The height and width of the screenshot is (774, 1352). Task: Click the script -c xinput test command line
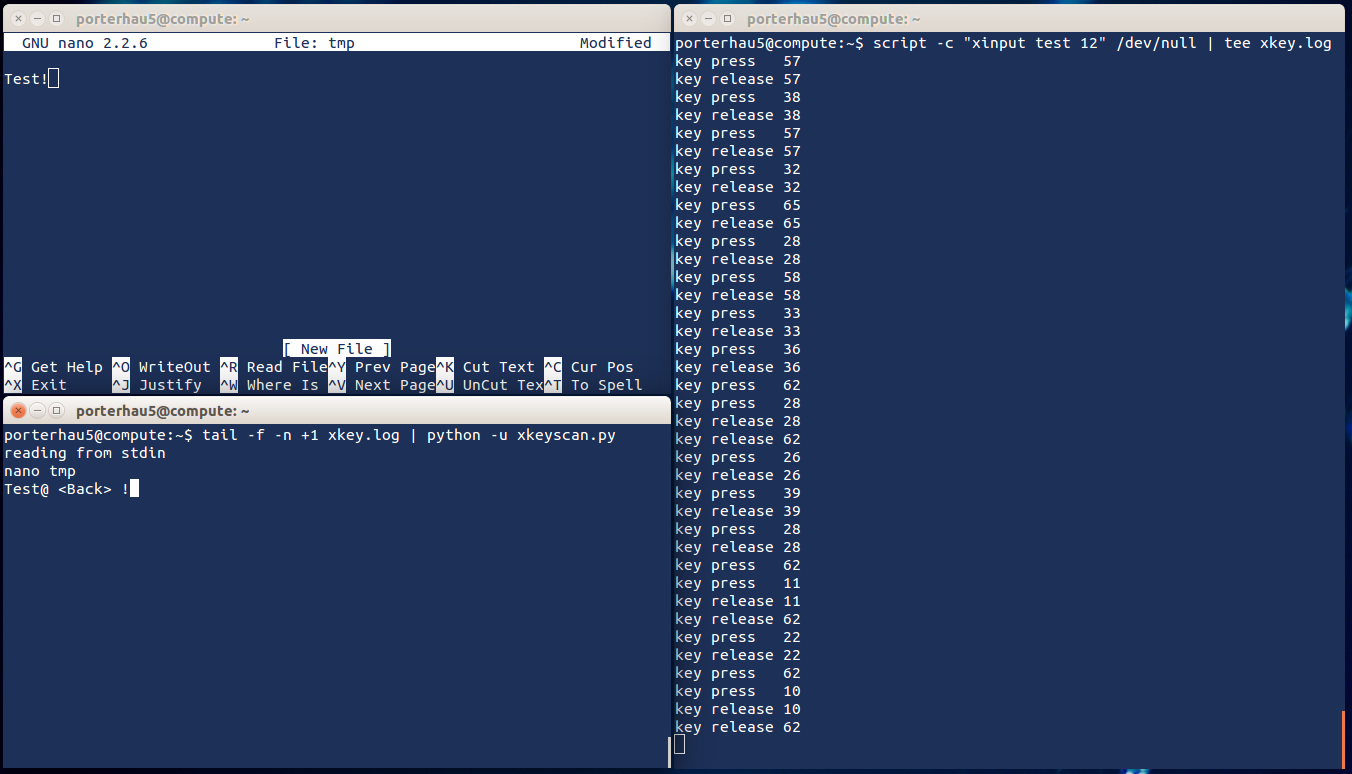coord(1003,43)
